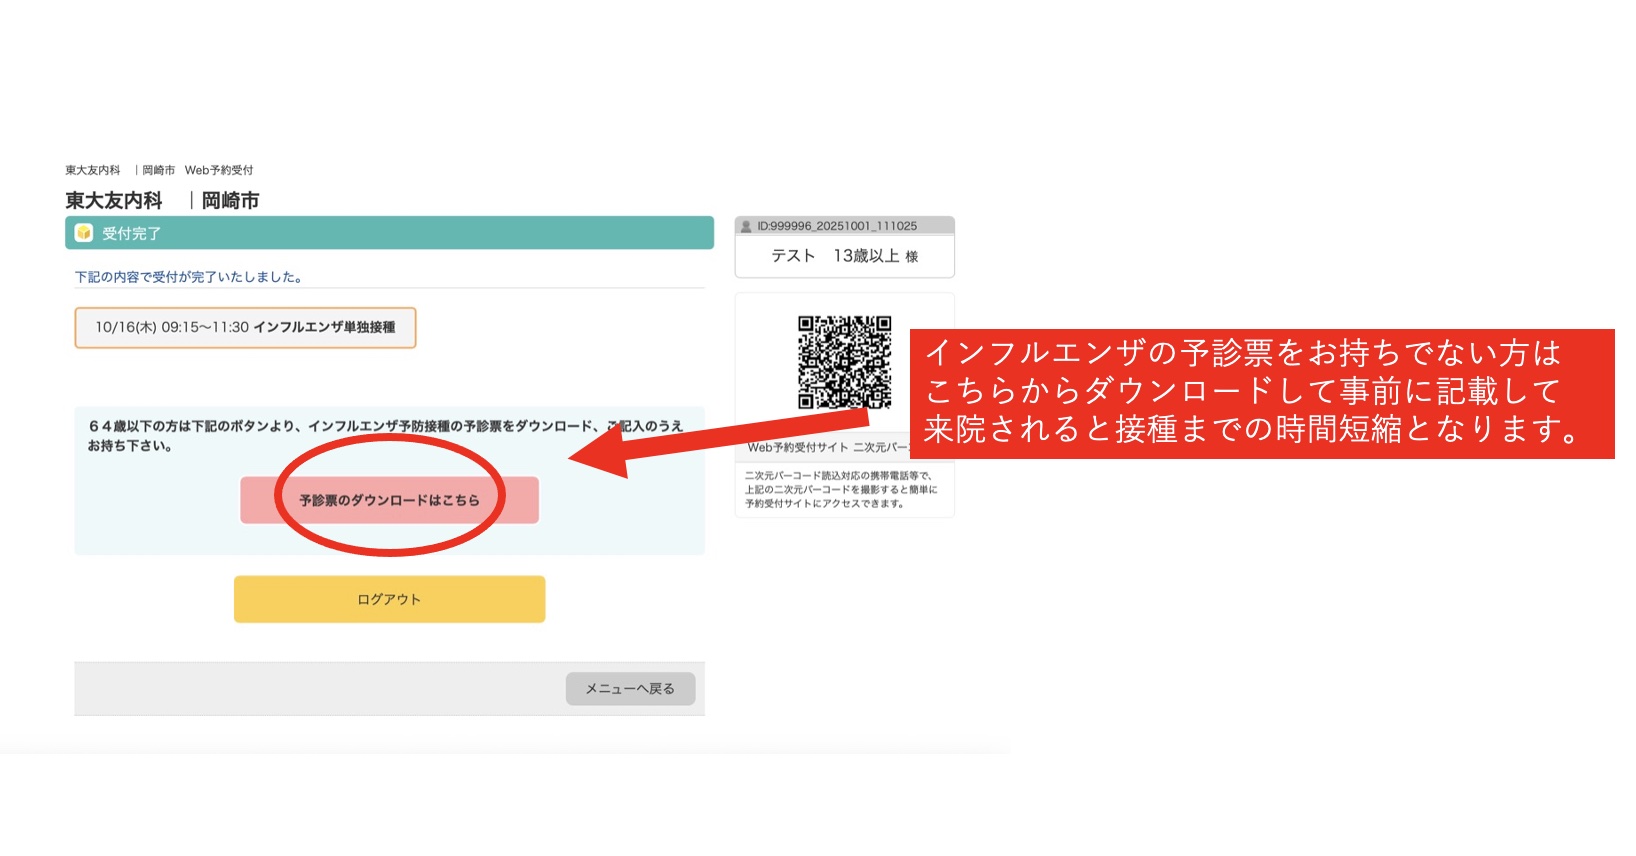Select the 10/16(木) インフルエンザ単独接種 reservation box
Viewport: 1636px width, 856px height.
tap(245, 327)
